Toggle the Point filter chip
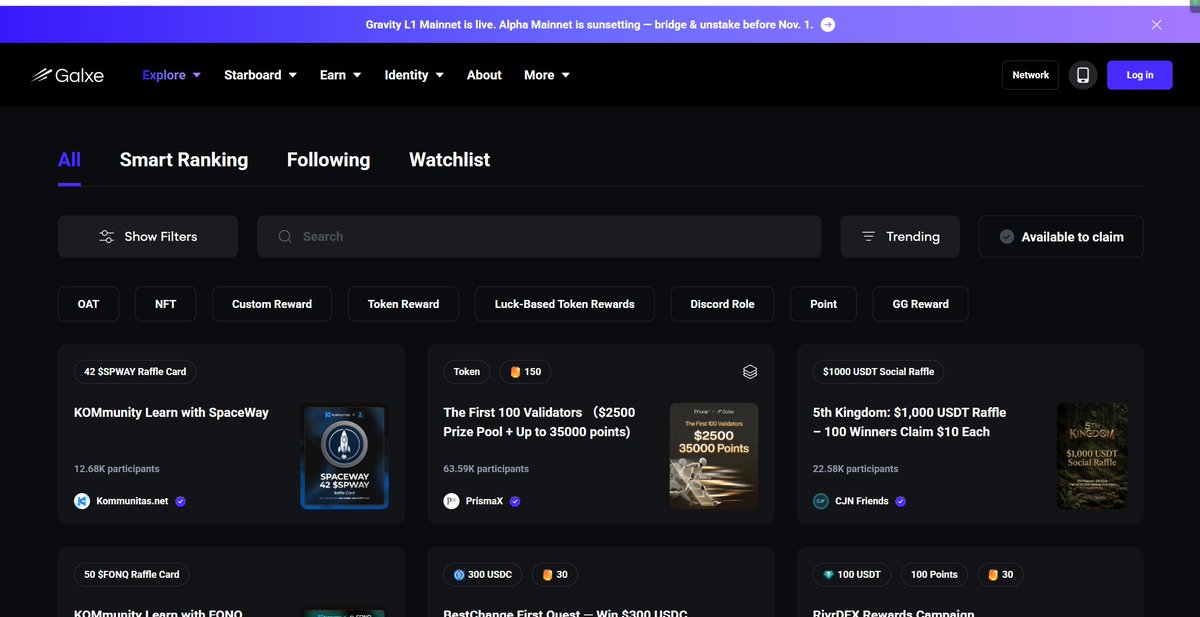 click(823, 304)
